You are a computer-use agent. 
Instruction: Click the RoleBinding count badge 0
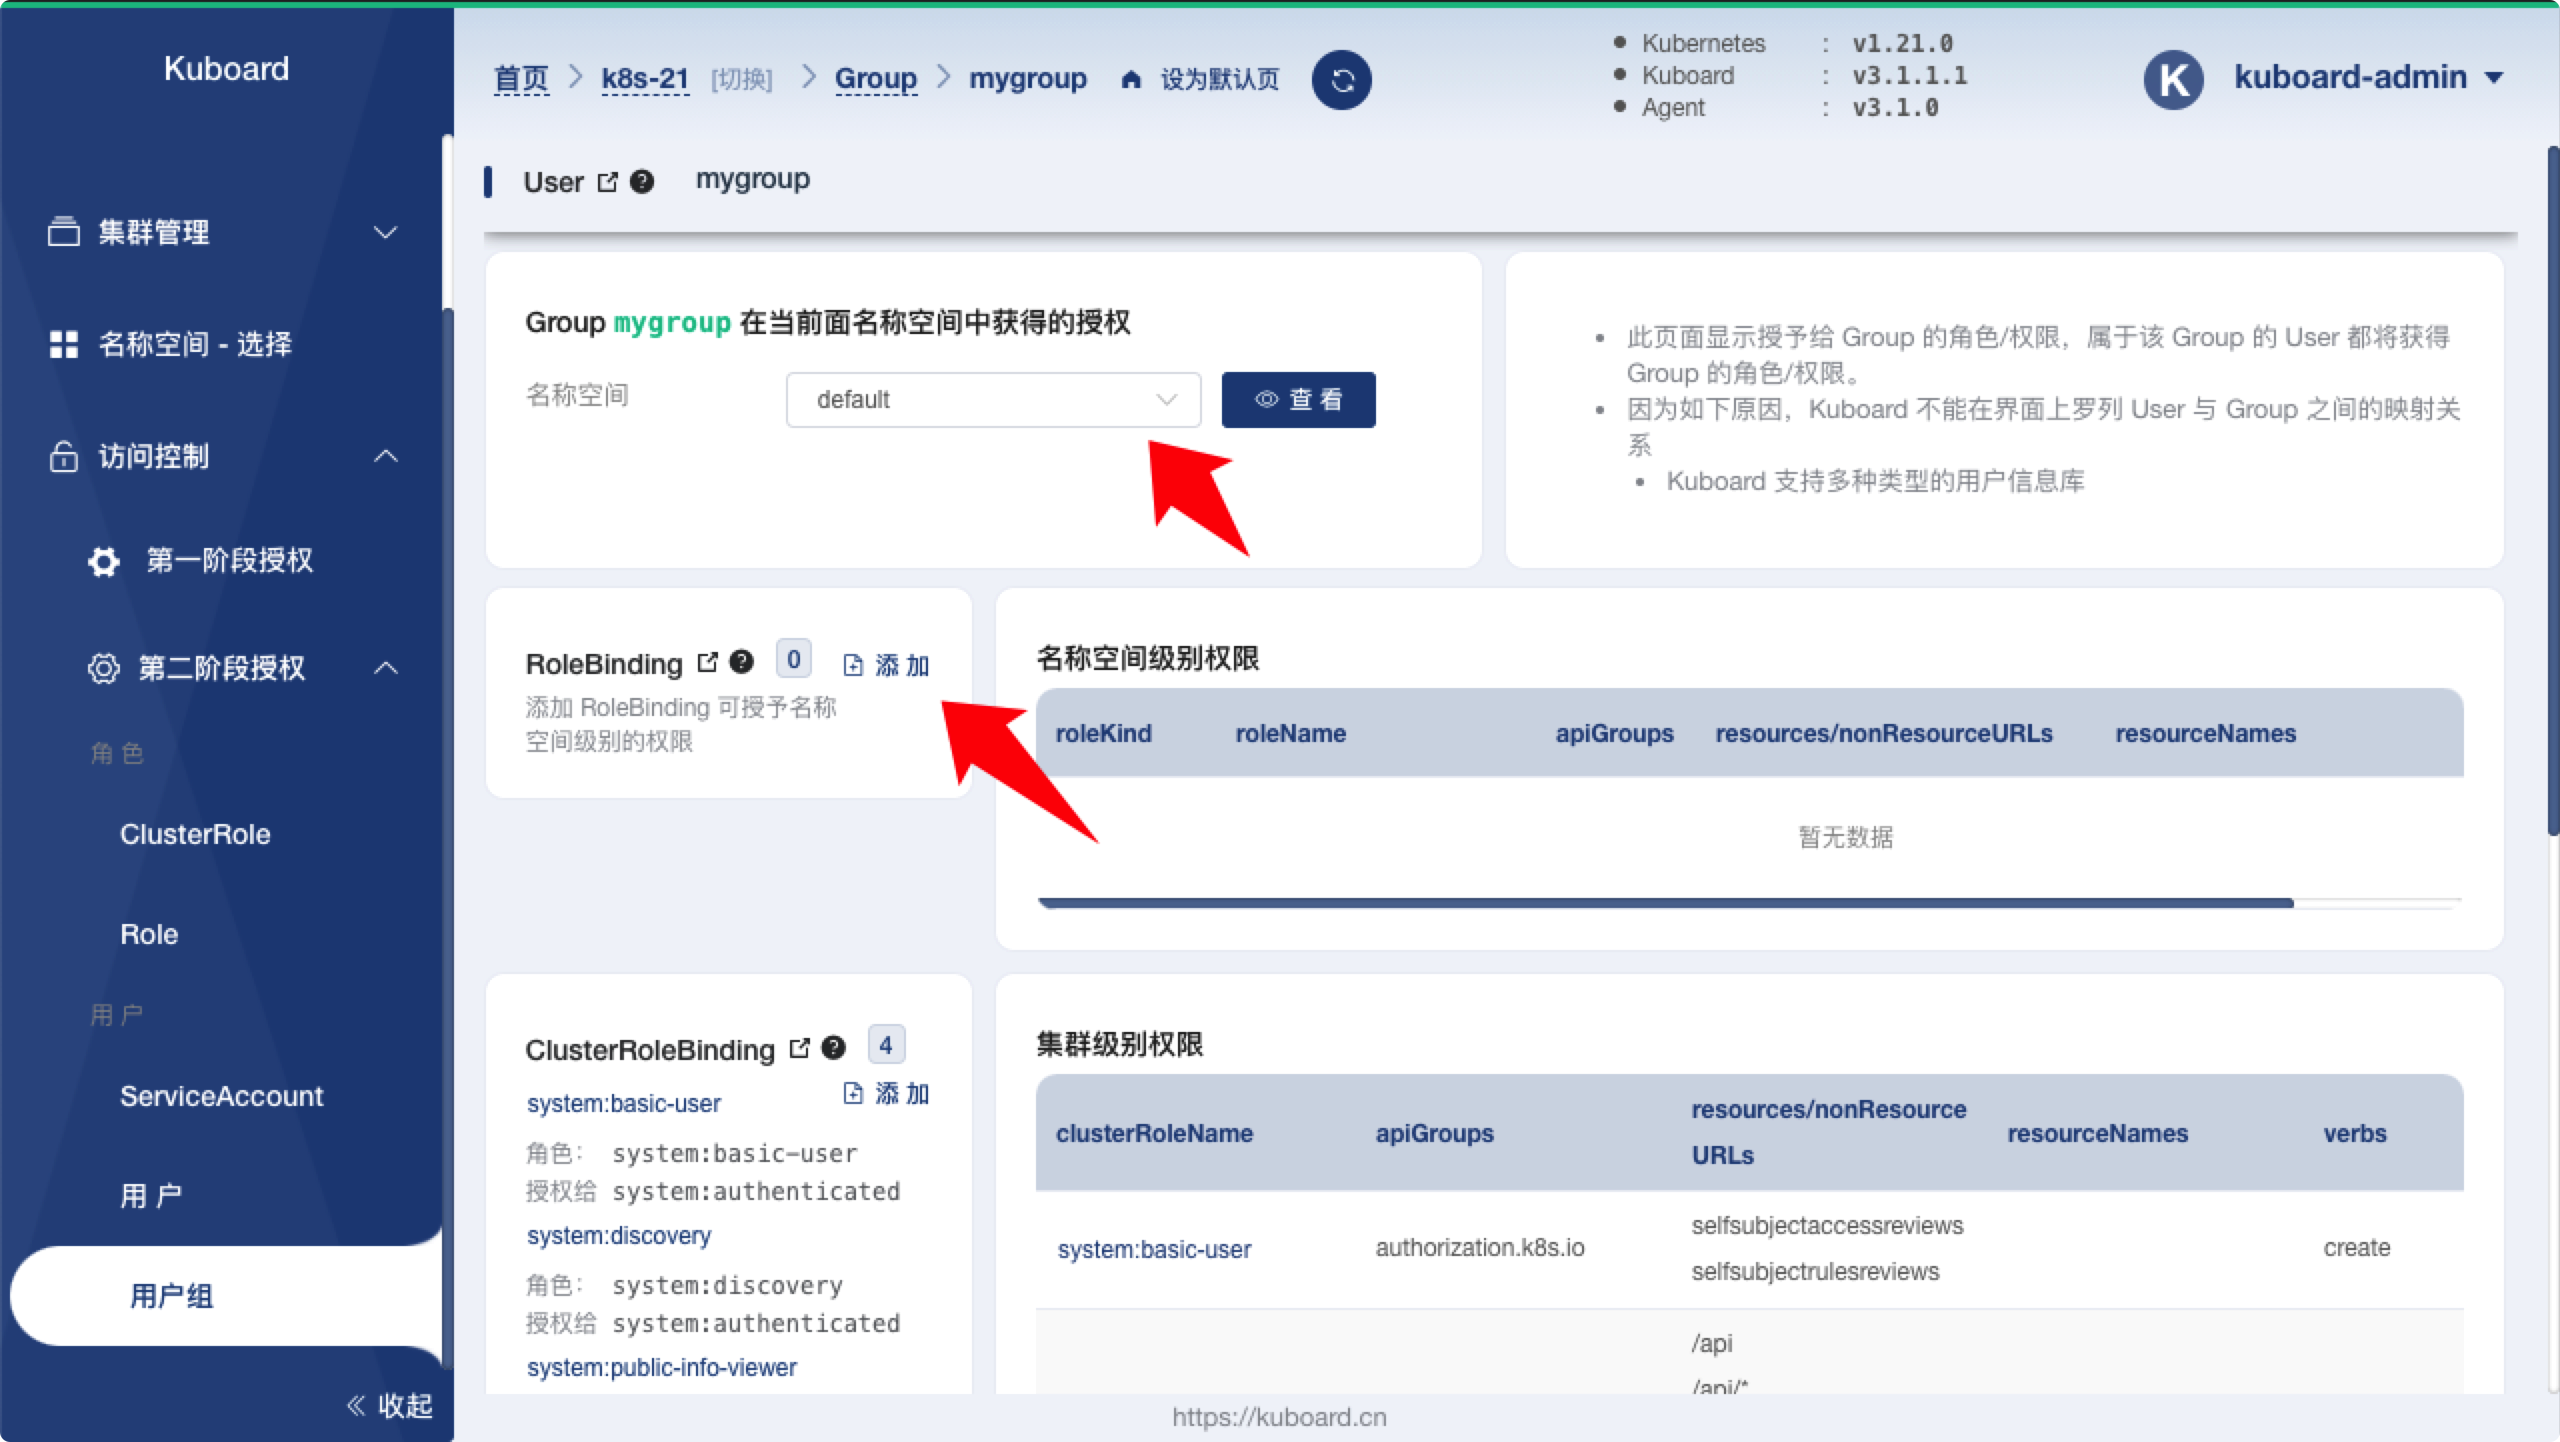click(794, 660)
